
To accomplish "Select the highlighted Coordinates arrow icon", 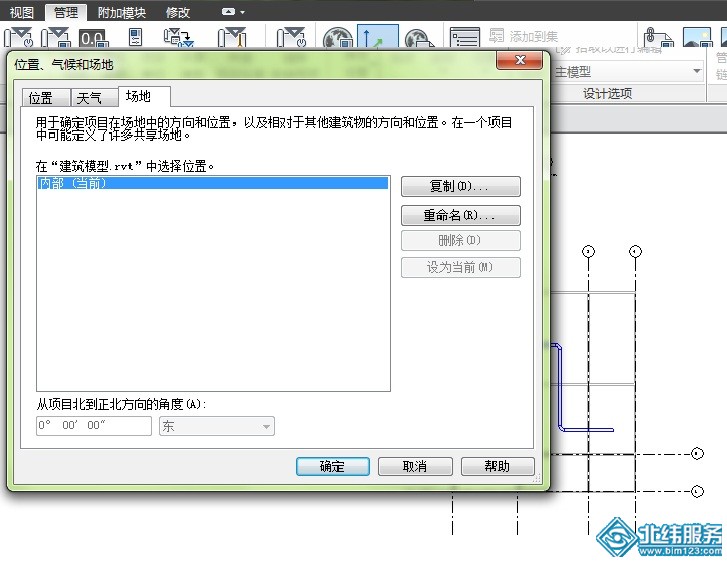I will pyautogui.click(x=378, y=37).
